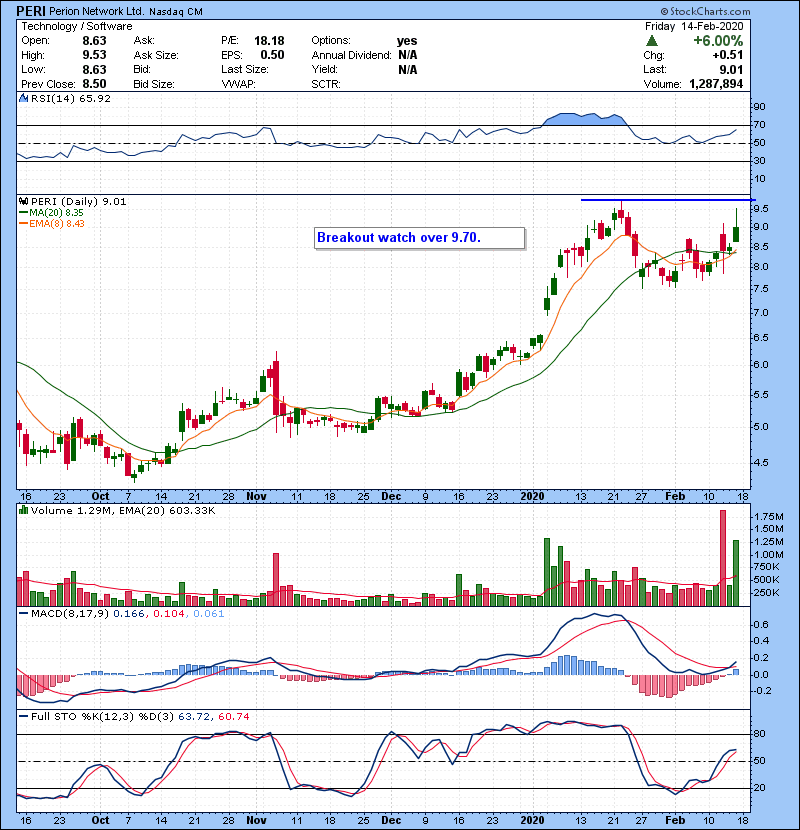
Task: Click the 80 tick on stochastic axis
Action: point(760,734)
